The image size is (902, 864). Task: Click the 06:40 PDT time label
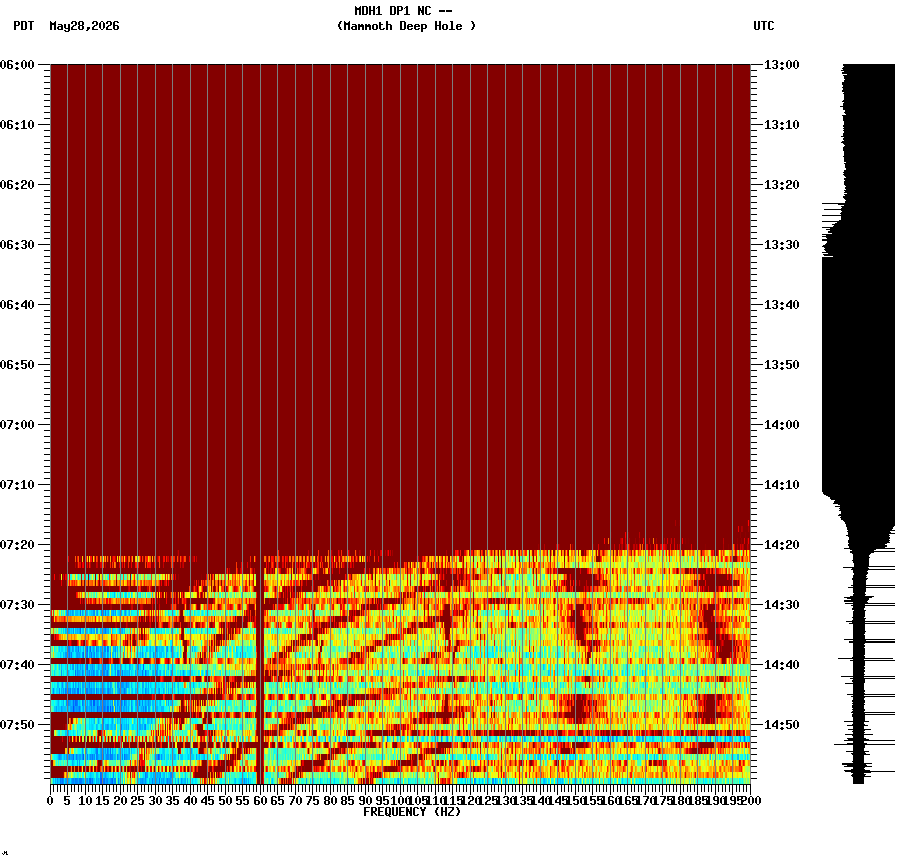17,305
